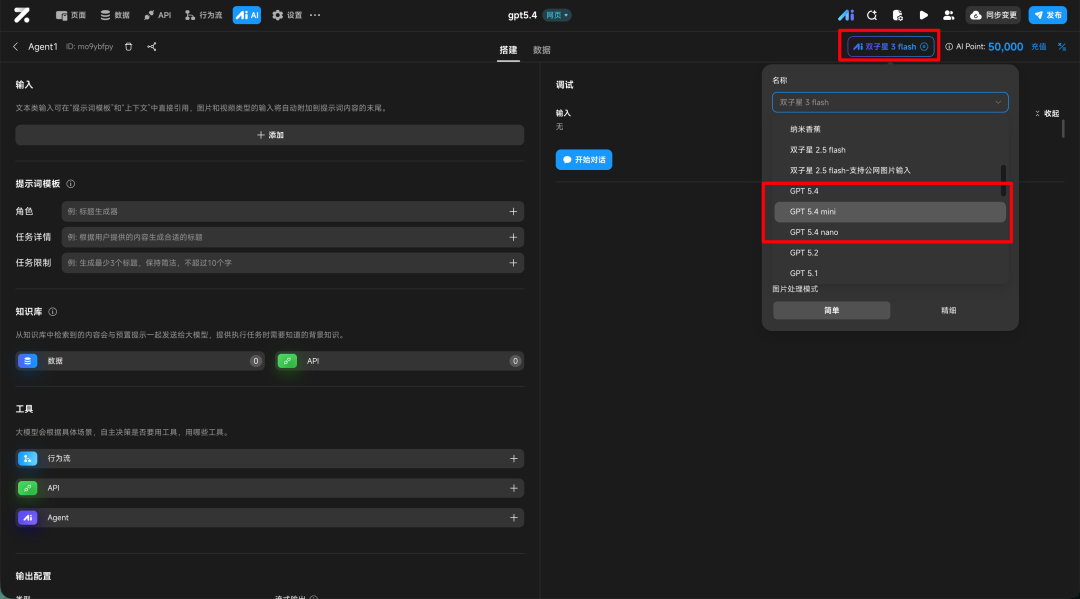Click the 双子星 3 flash model selector button

(891, 47)
